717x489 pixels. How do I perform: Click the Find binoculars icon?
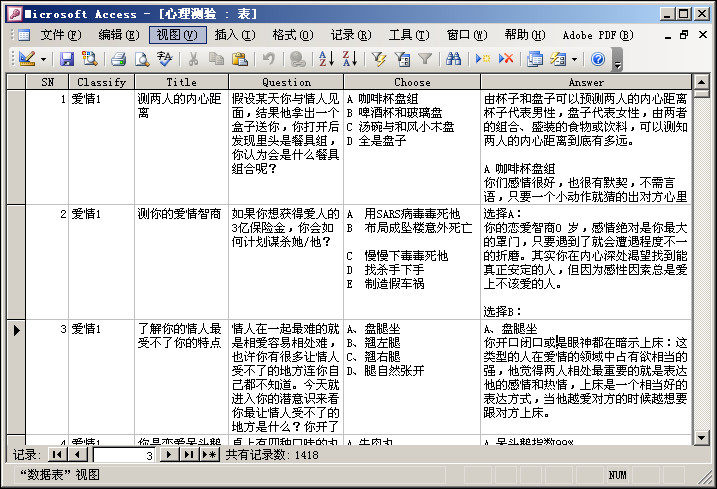(x=454, y=59)
